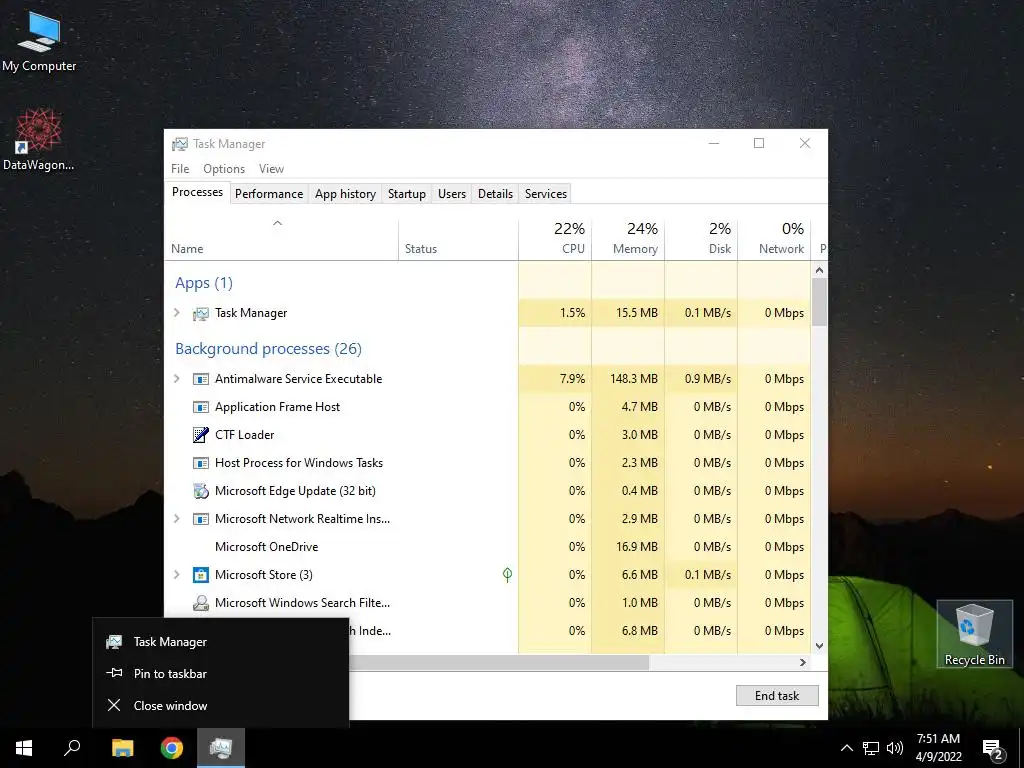Click Microsoft Network Realtime Inspection icon

point(200,519)
